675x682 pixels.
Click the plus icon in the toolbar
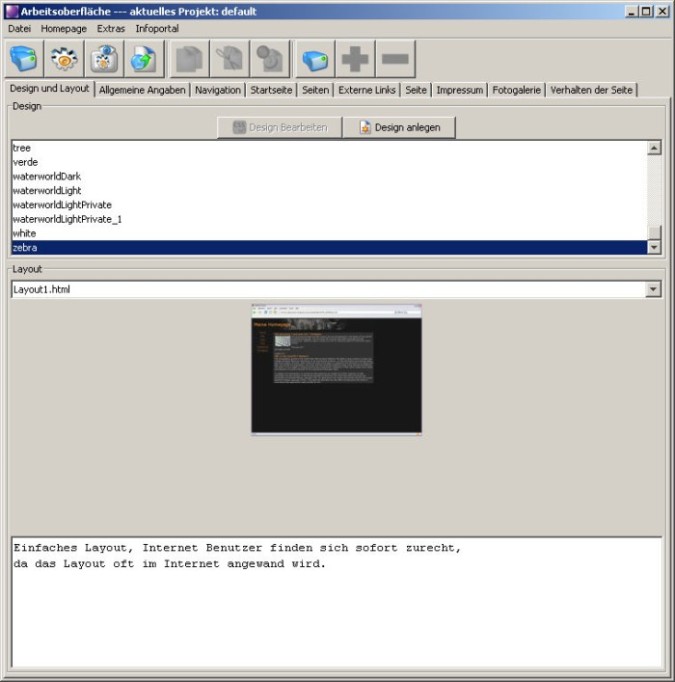tap(355, 59)
